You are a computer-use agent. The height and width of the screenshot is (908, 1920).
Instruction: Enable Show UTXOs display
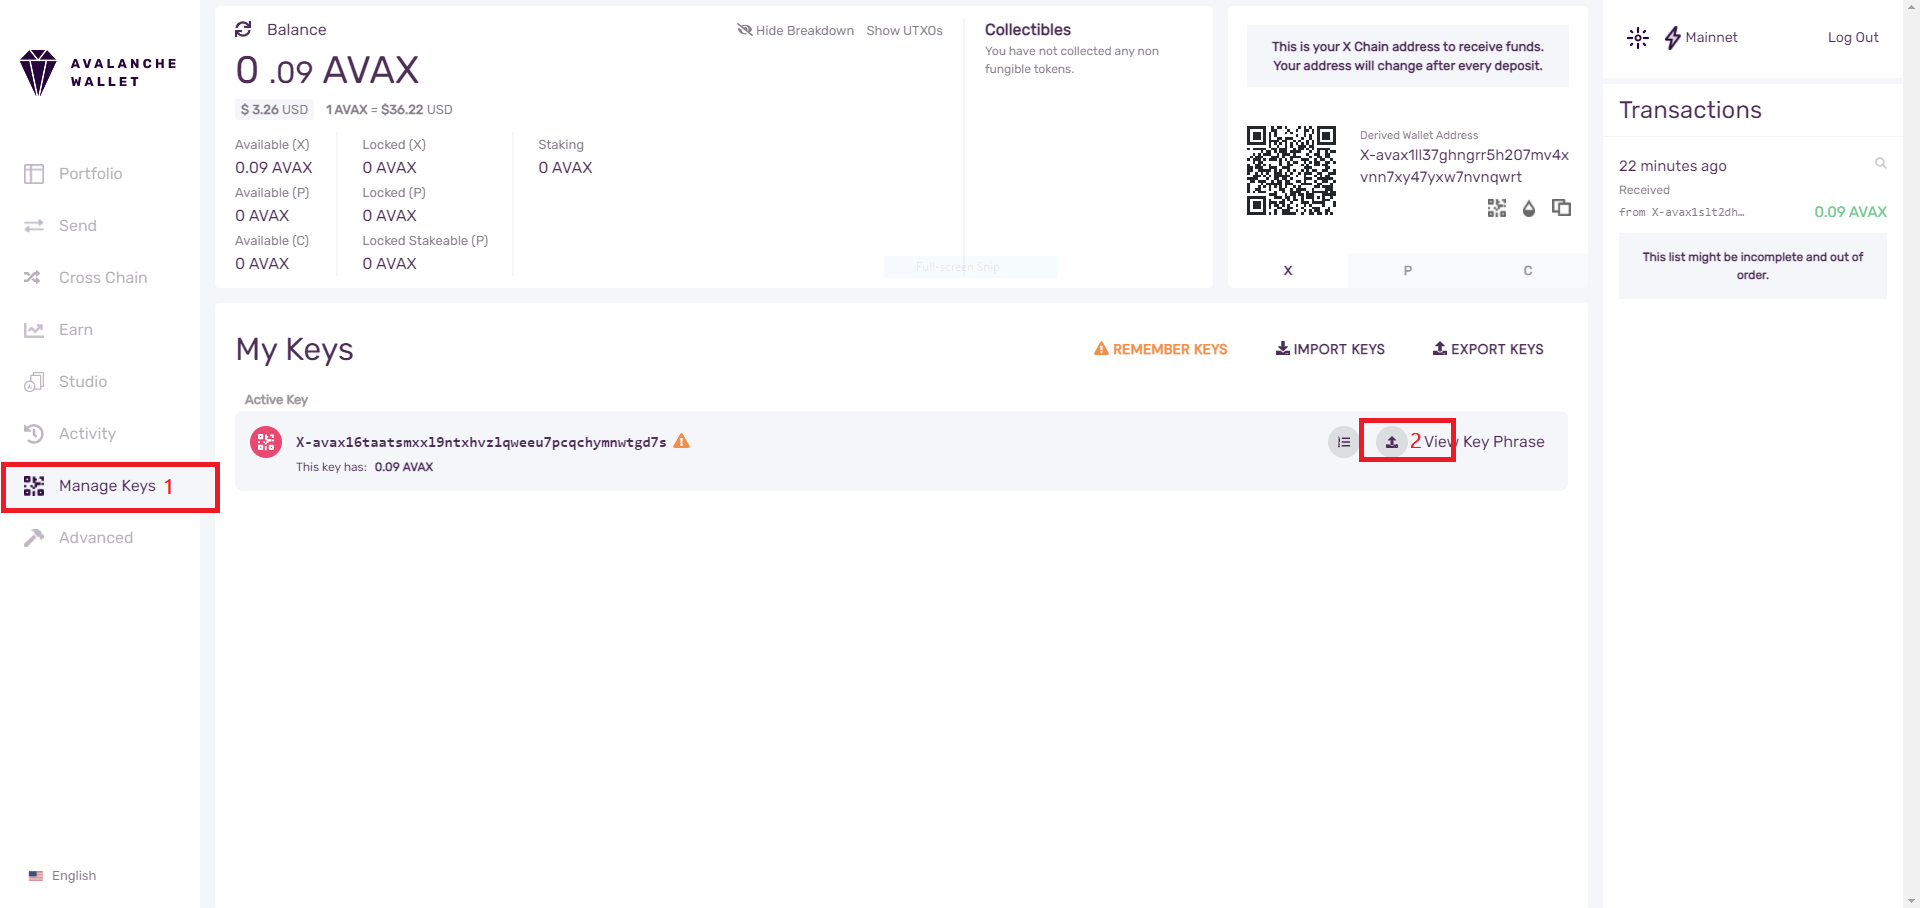point(905,30)
